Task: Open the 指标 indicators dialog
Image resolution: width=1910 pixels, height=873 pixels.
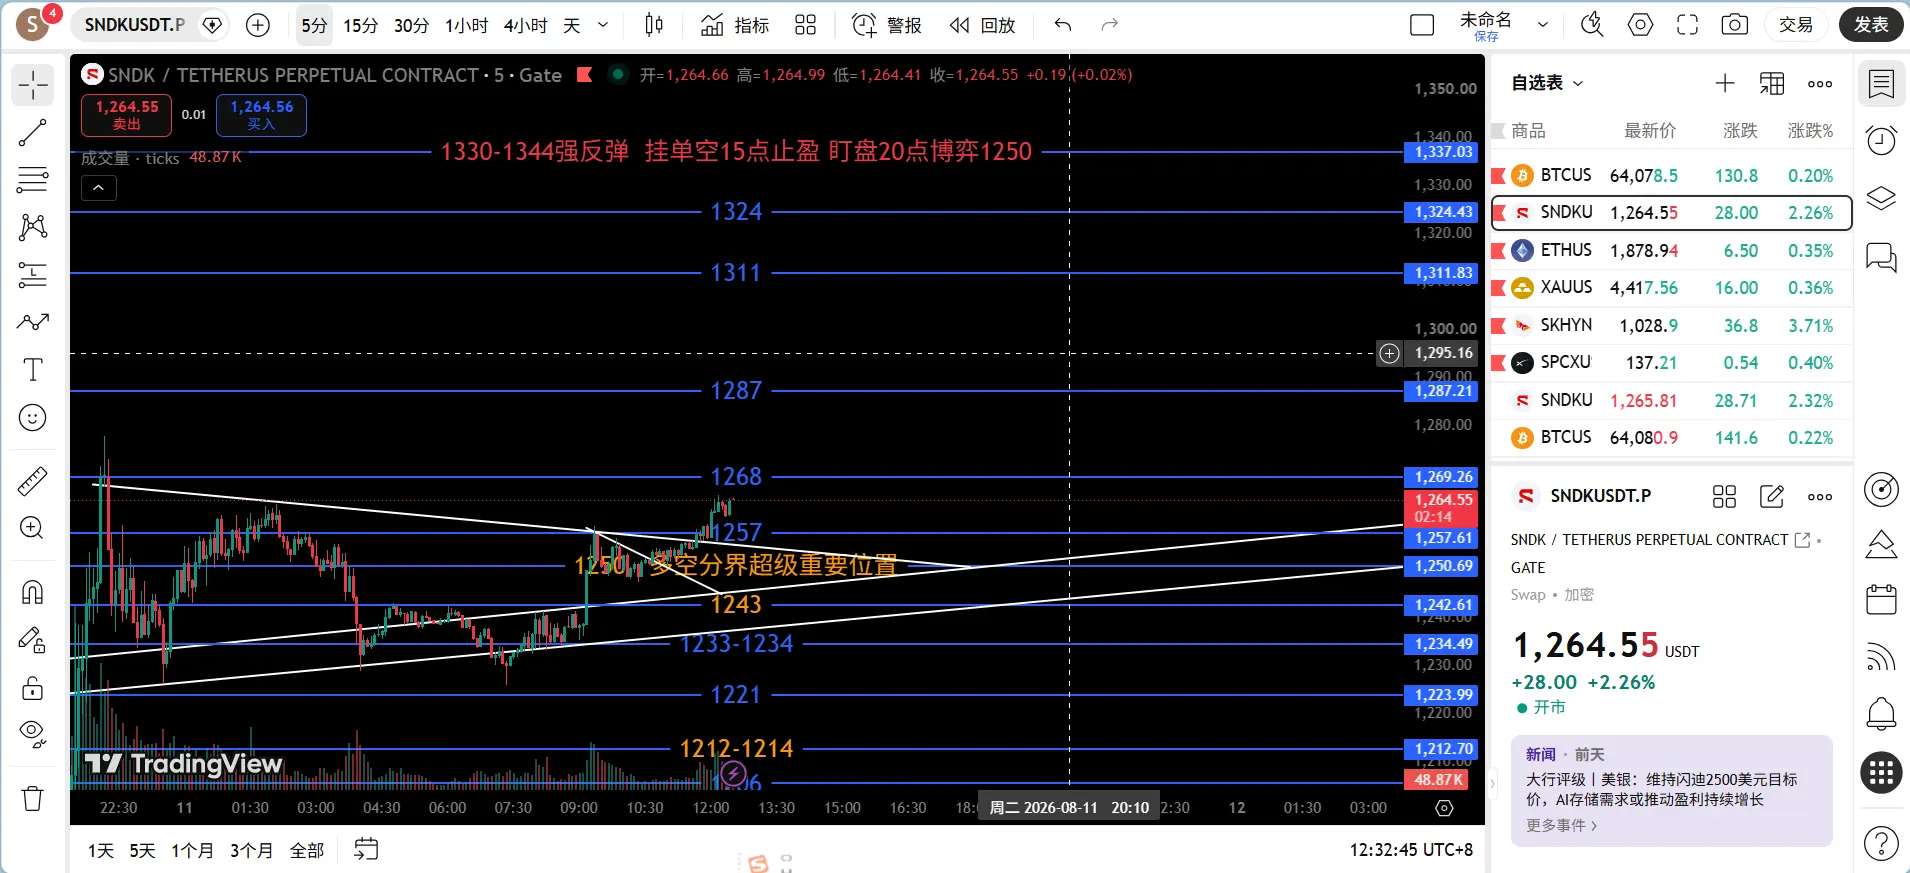Action: click(x=735, y=25)
